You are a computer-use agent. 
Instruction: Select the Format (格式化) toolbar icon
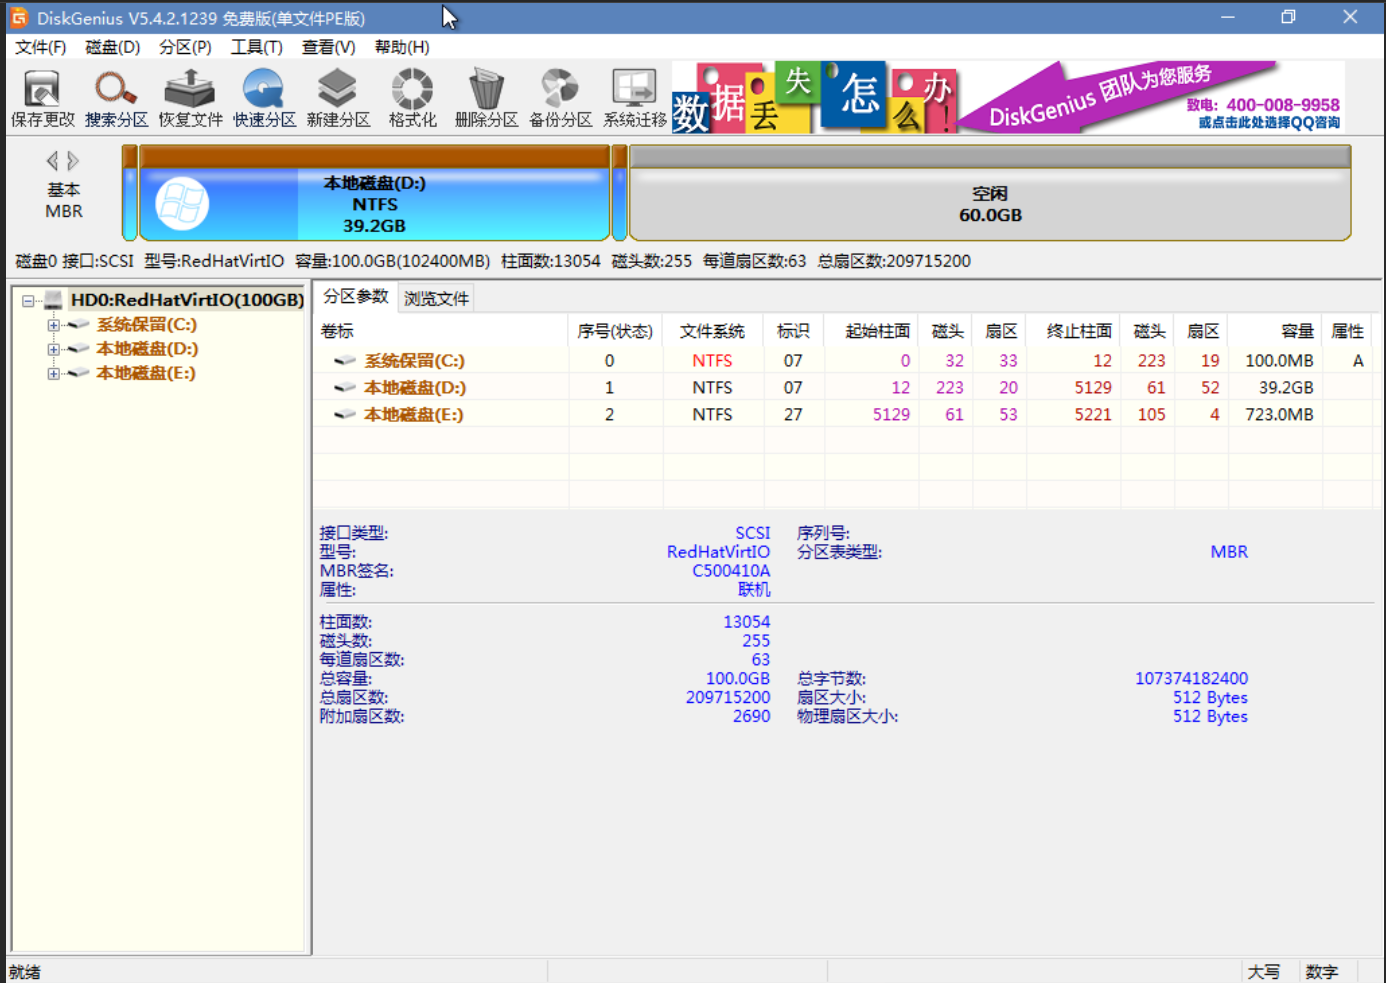(x=412, y=99)
